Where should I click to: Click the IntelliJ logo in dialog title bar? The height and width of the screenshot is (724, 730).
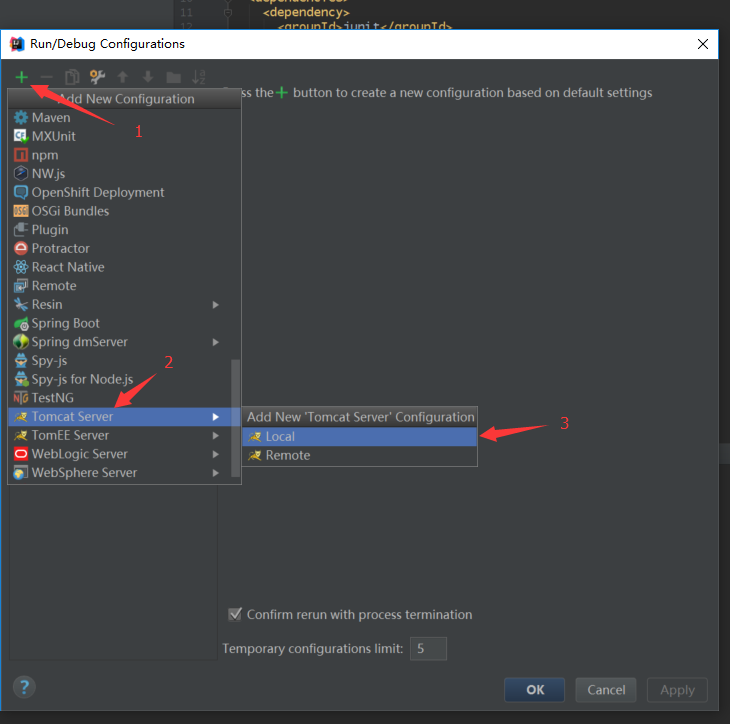coord(17,44)
